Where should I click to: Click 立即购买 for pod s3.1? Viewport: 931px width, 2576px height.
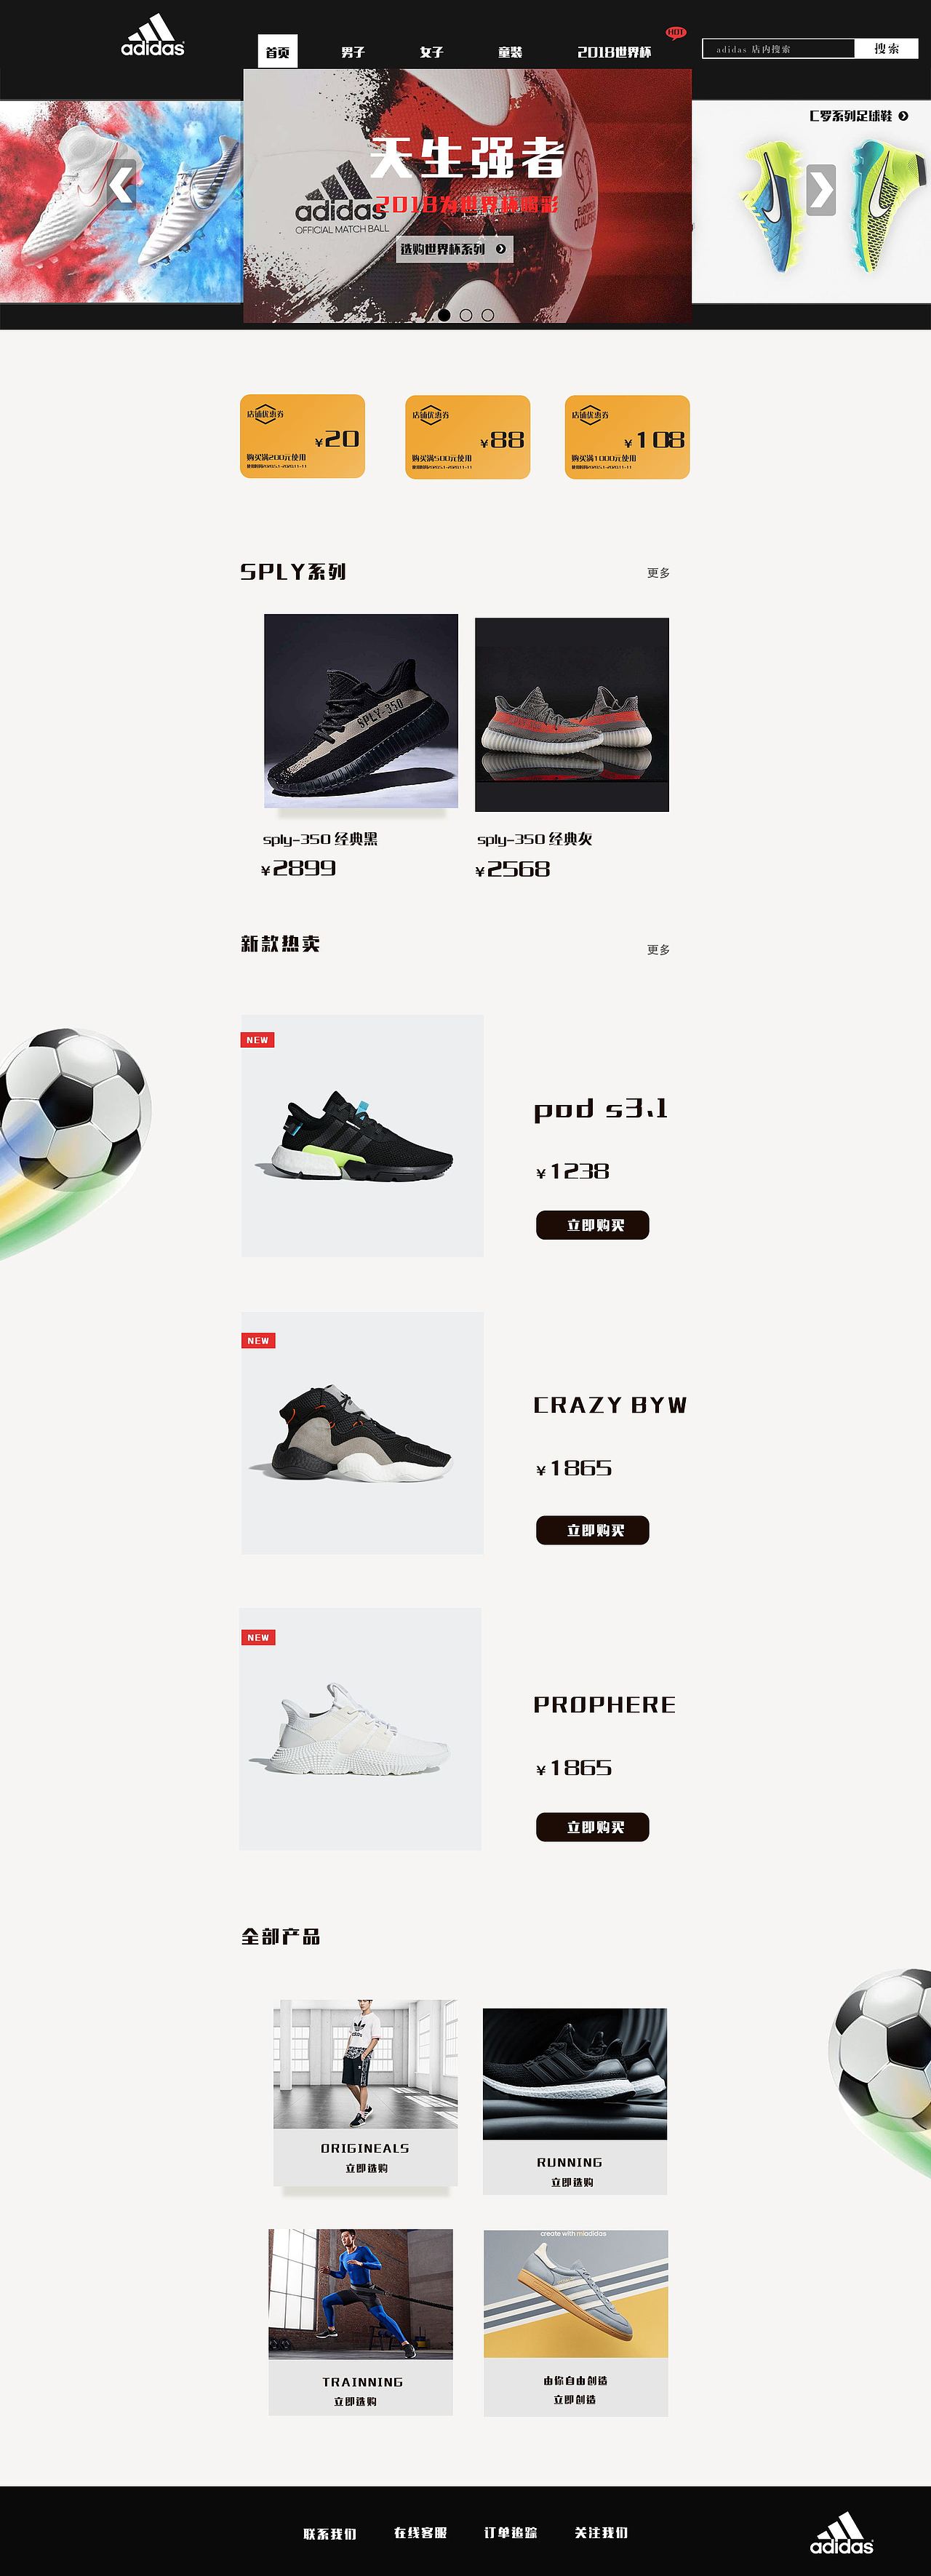pos(593,1225)
